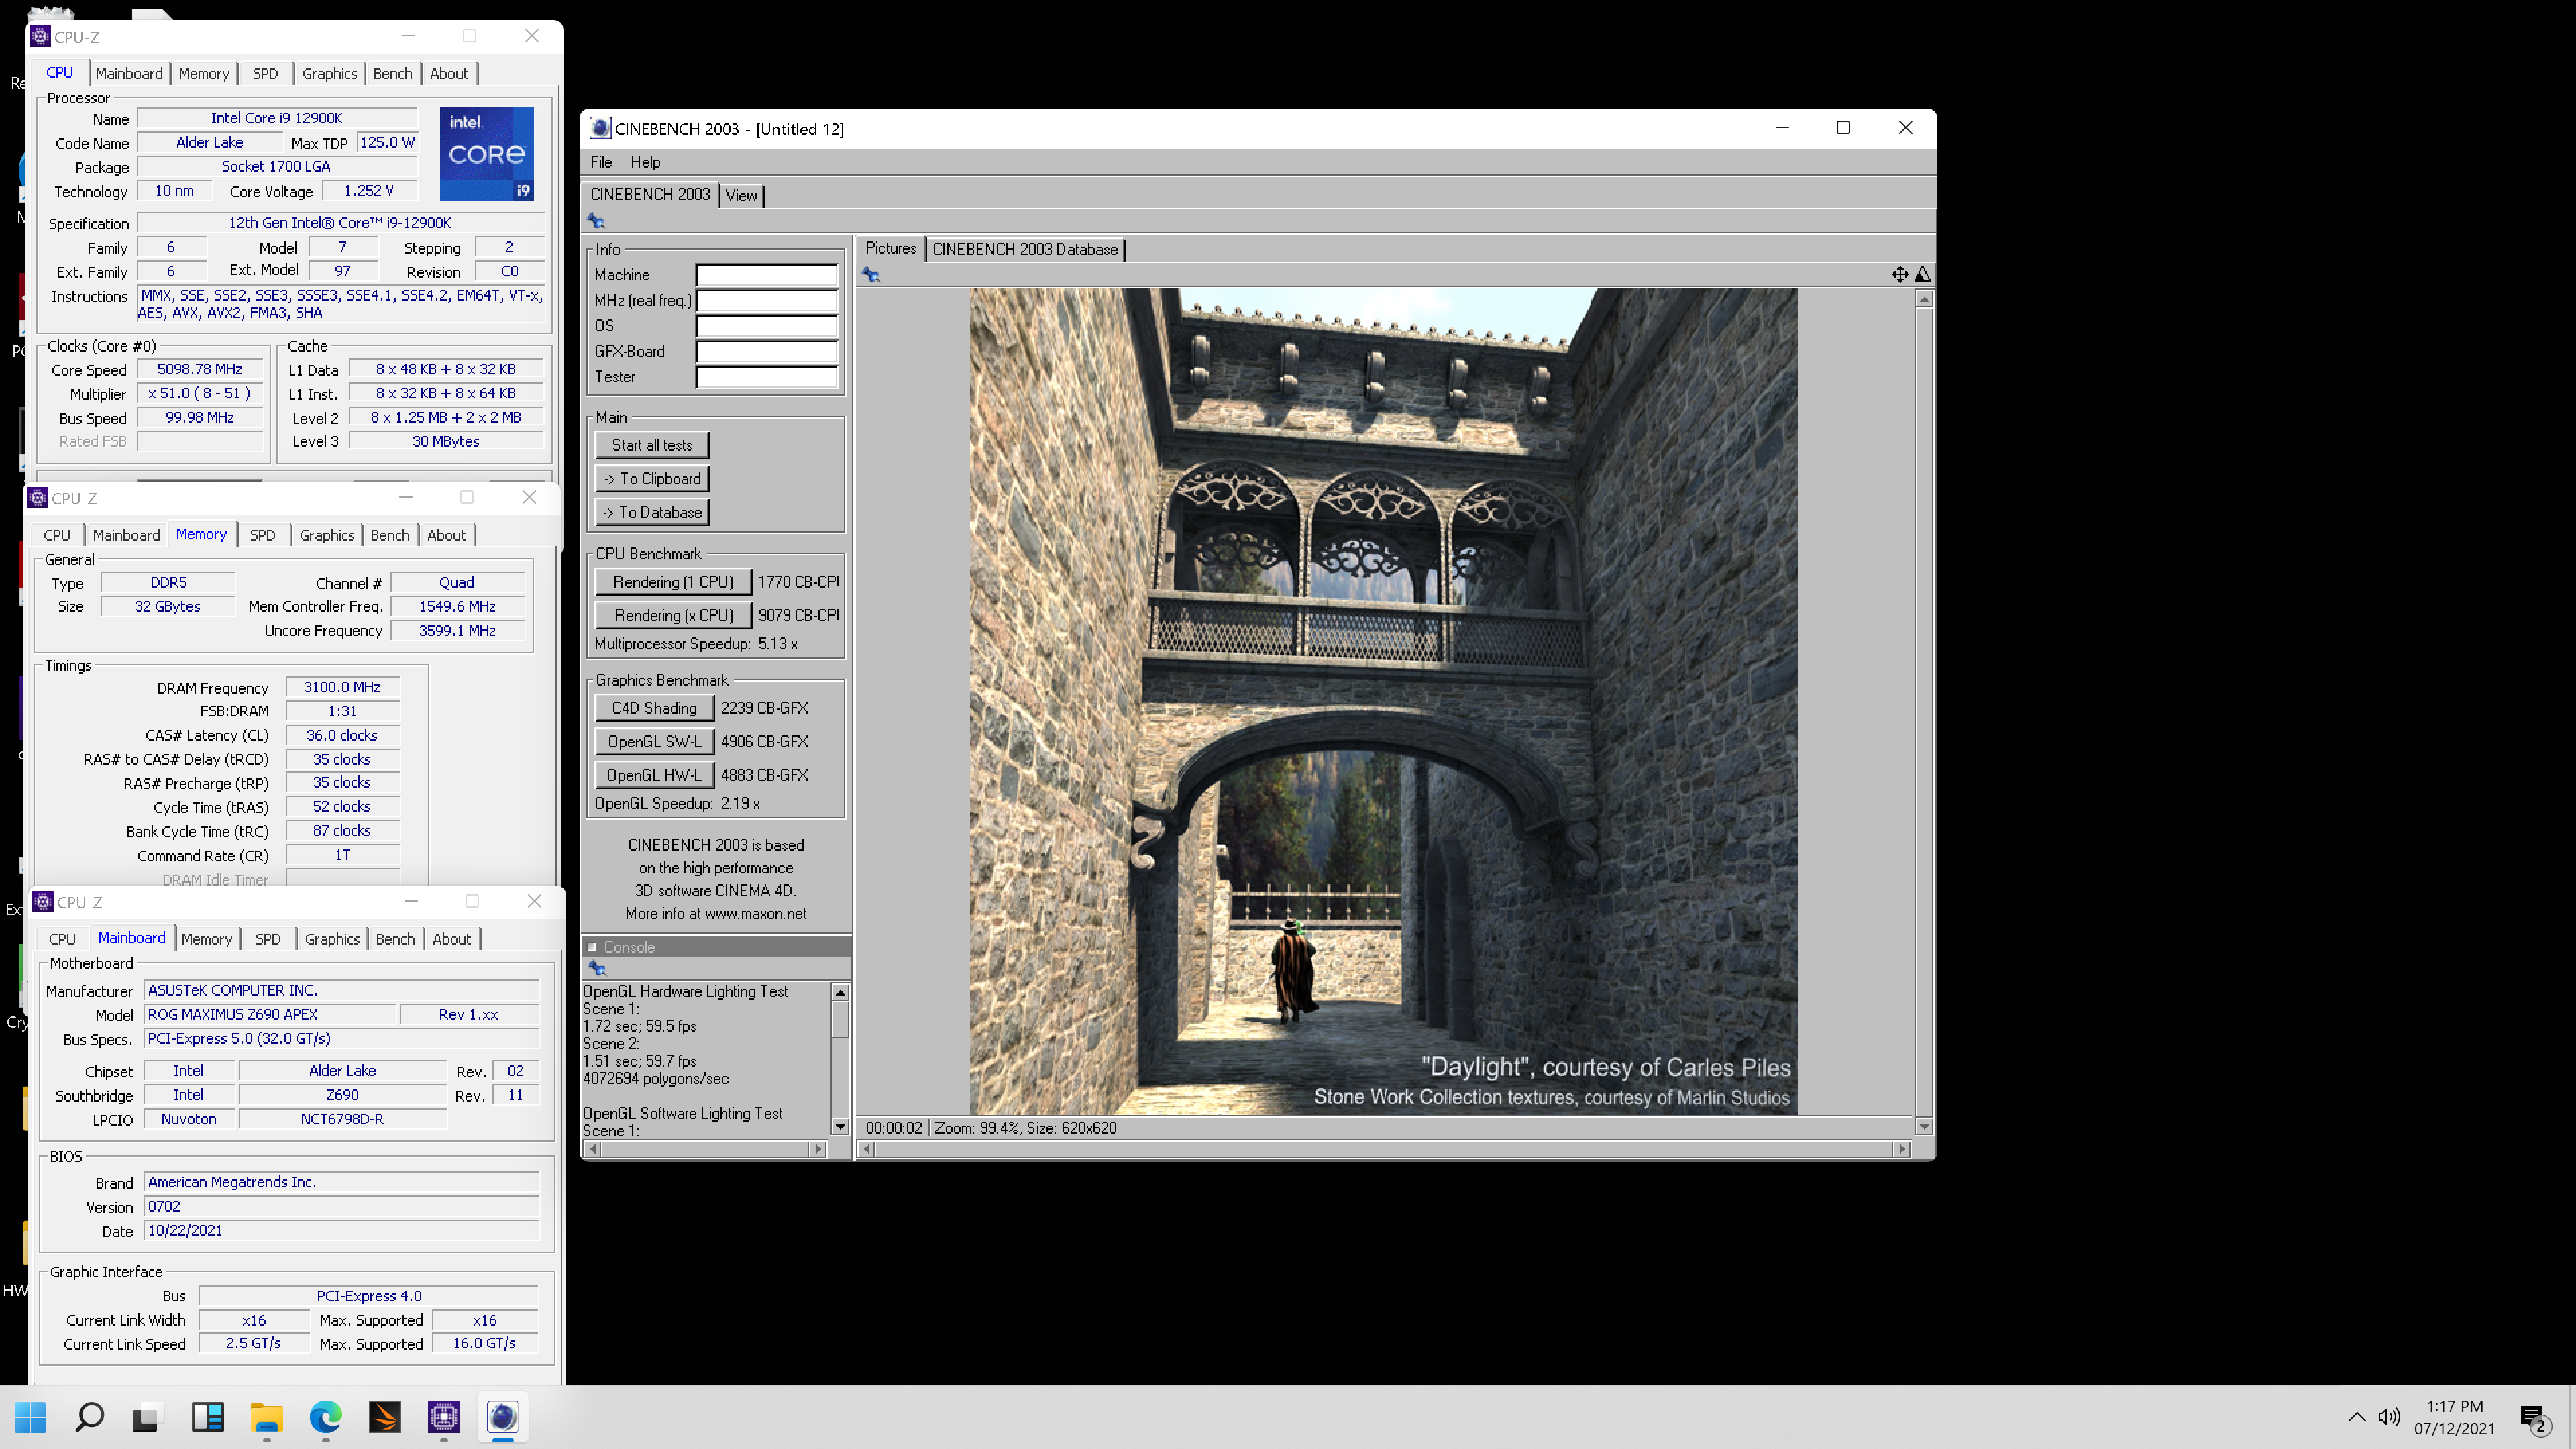The height and width of the screenshot is (1449, 2576).
Task: Open Widgets from taskbar
Action: [x=207, y=1417]
